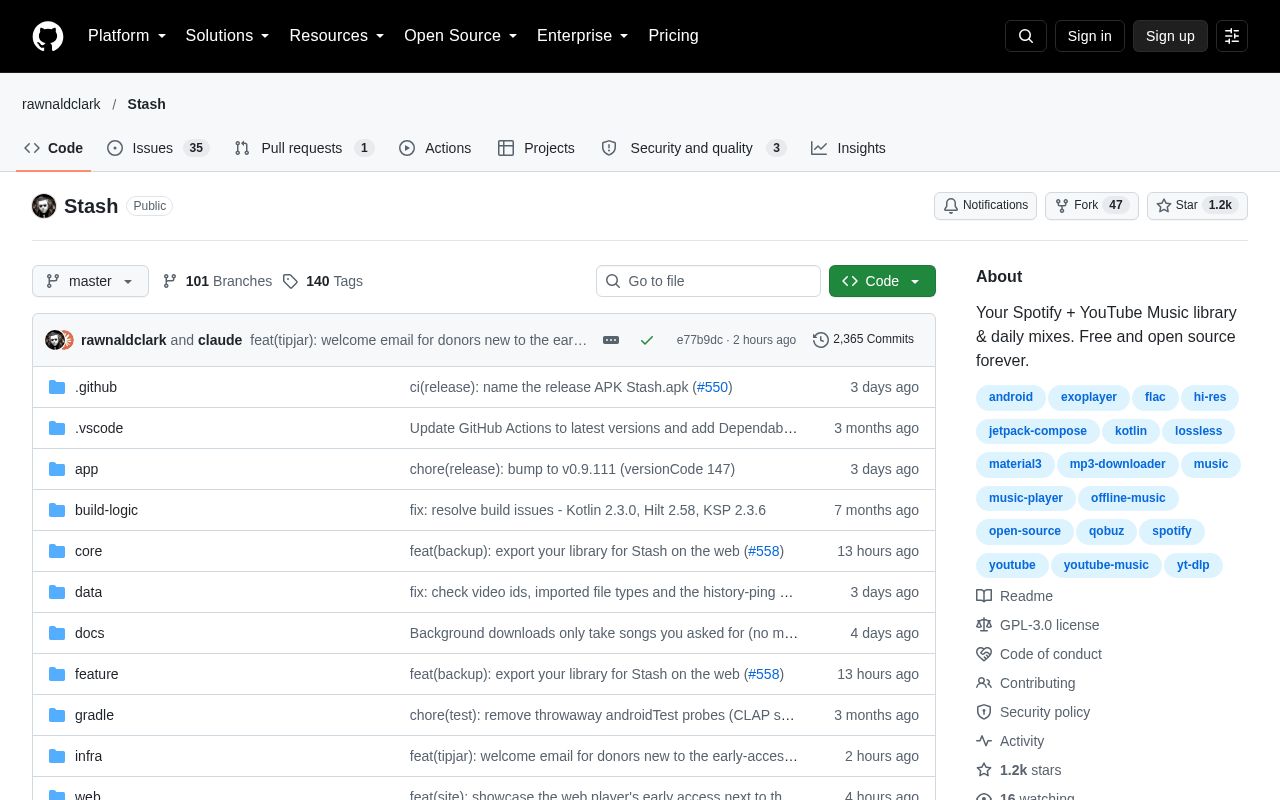Expand the Open Source header menu
This screenshot has height=800, width=1280.
(x=461, y=36)
